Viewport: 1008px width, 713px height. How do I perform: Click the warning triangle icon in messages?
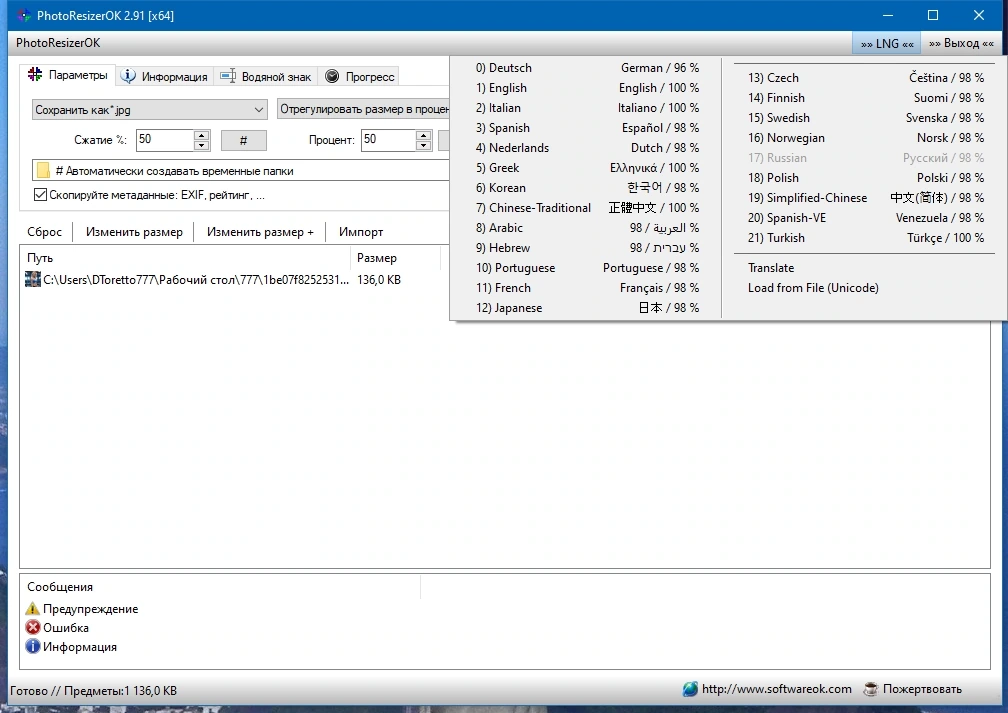point(33,608)
